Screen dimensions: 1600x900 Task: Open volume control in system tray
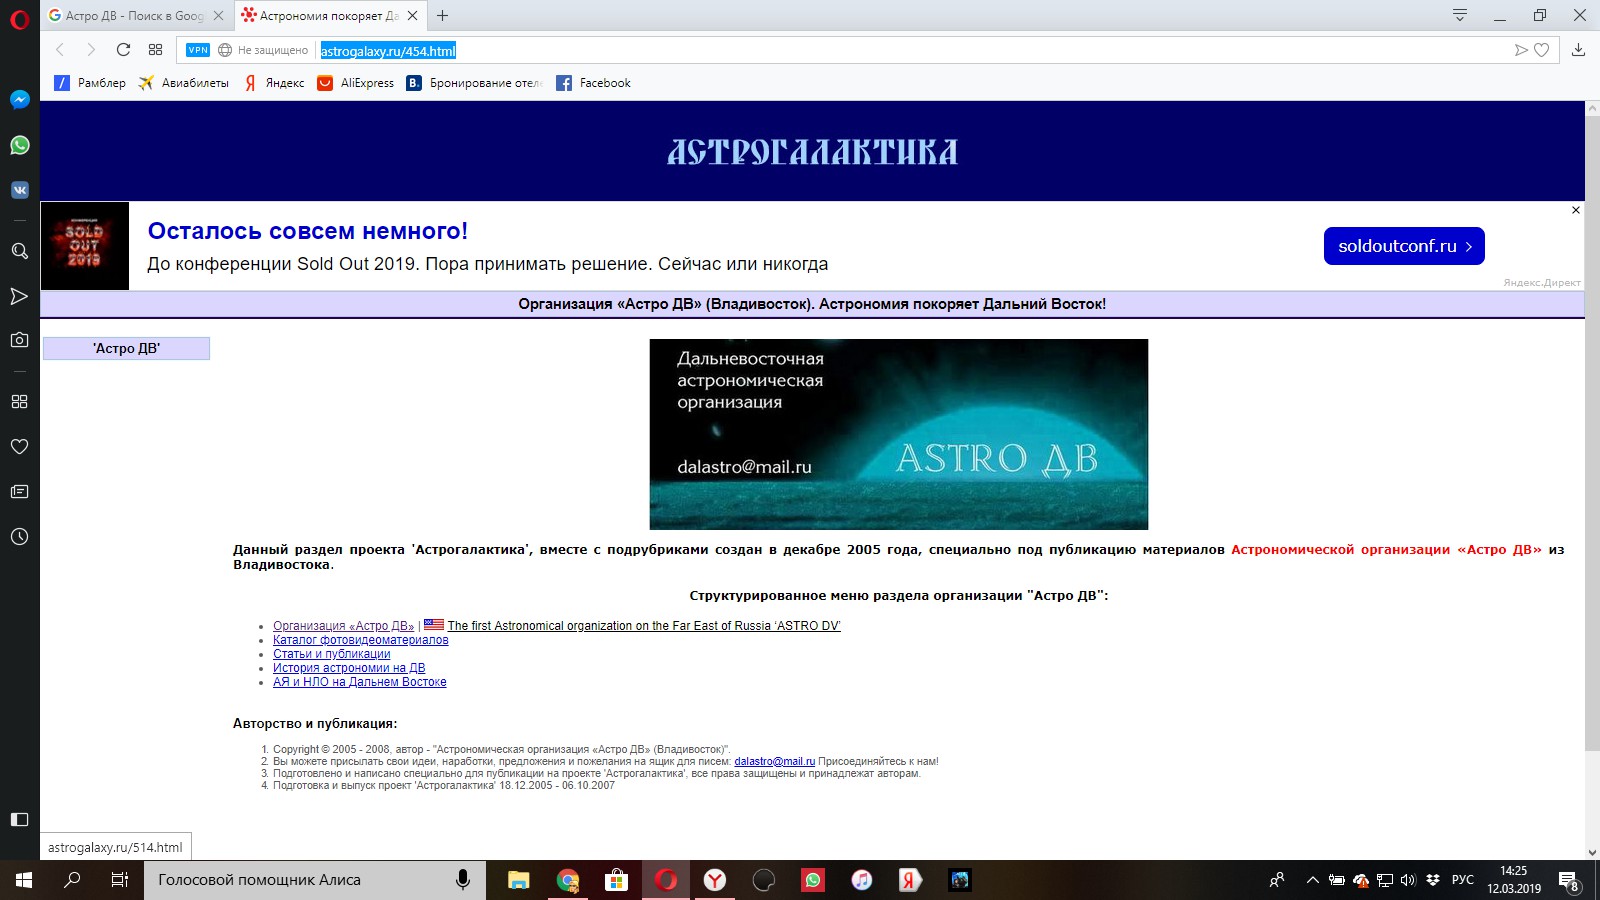click(1408, 880)
